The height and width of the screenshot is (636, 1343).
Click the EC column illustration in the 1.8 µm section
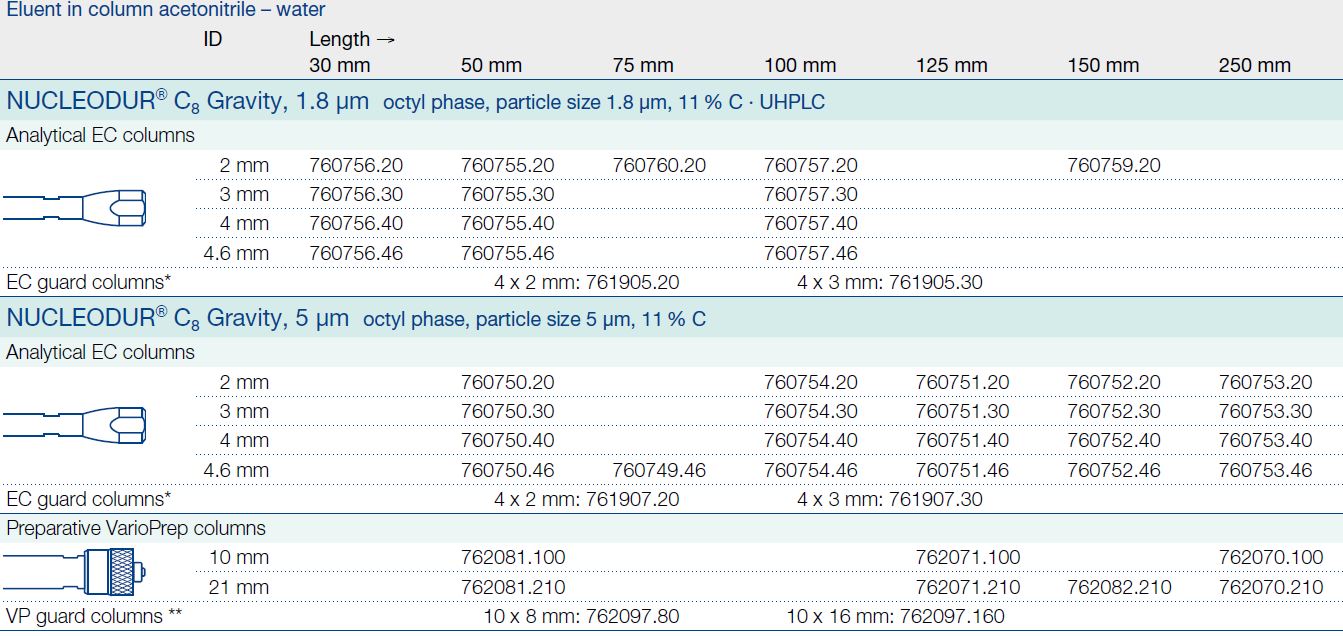75,208
